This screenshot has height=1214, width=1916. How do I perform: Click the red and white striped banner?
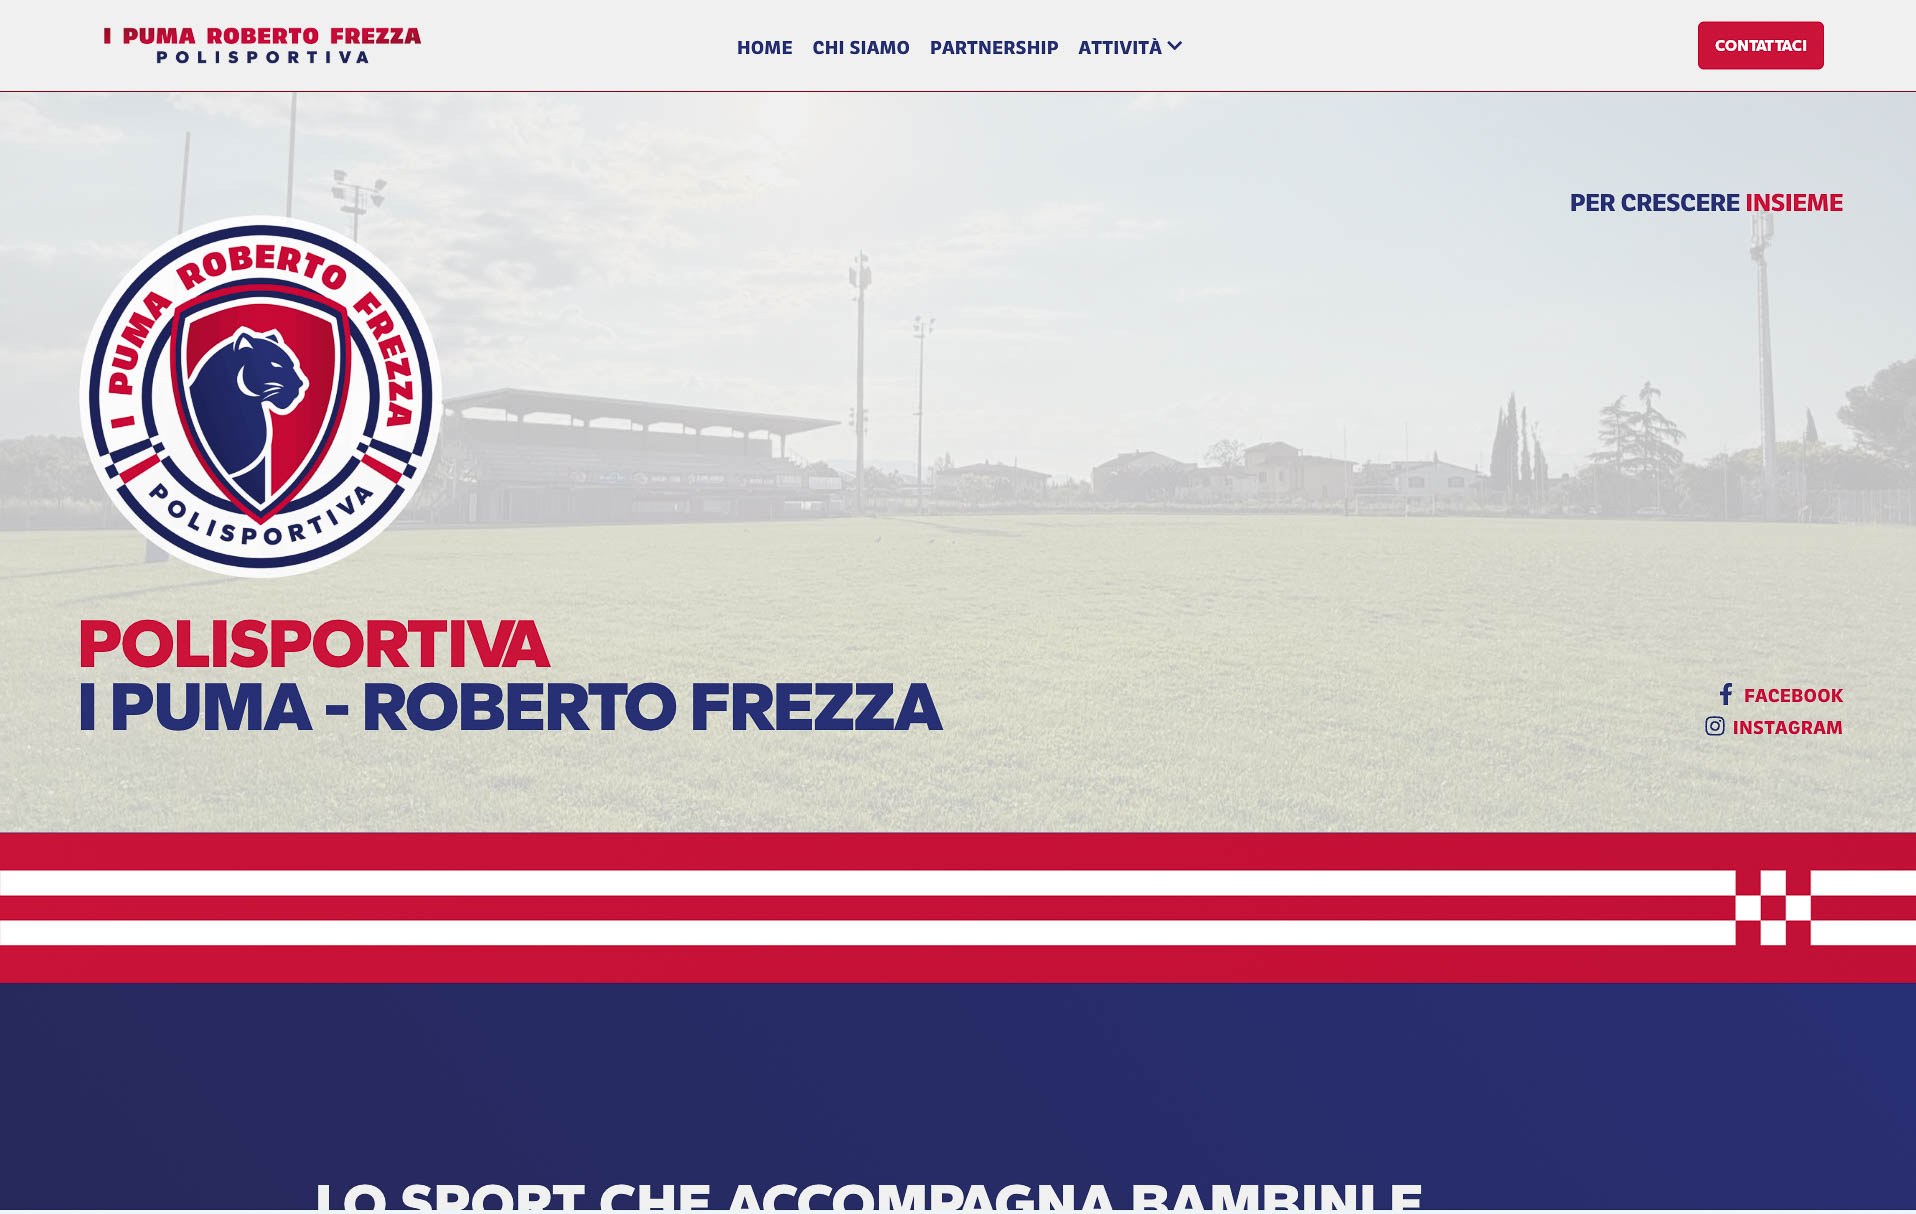pyautogui.click(x=958, y=908)
